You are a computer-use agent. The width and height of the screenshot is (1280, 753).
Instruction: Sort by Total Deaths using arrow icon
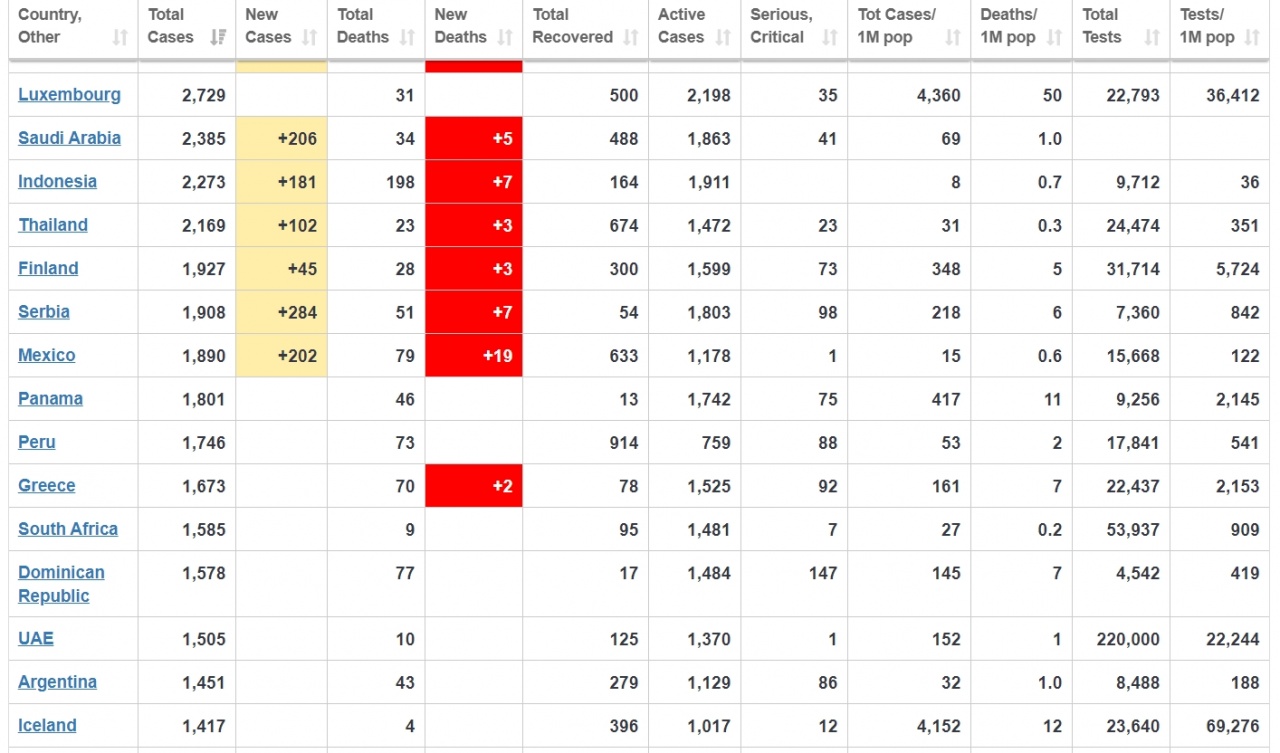407,38
